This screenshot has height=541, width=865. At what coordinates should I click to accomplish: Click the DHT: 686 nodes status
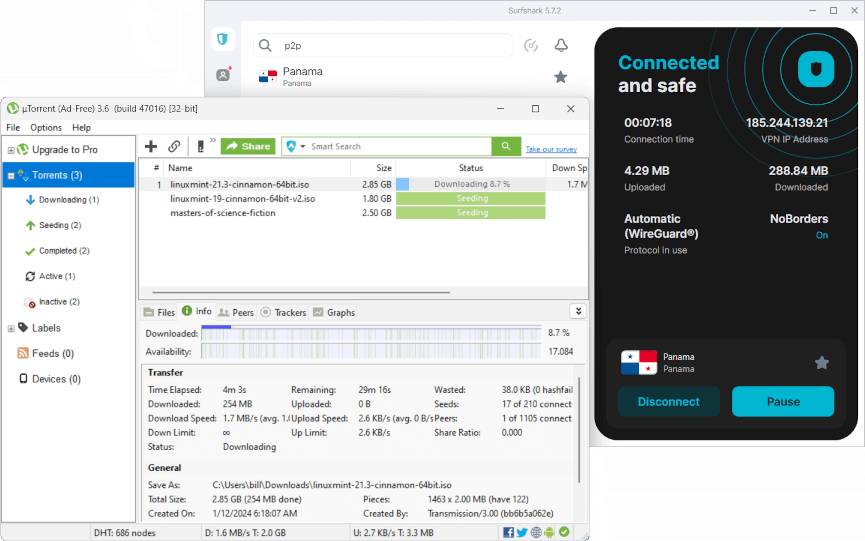coord(125,533)
